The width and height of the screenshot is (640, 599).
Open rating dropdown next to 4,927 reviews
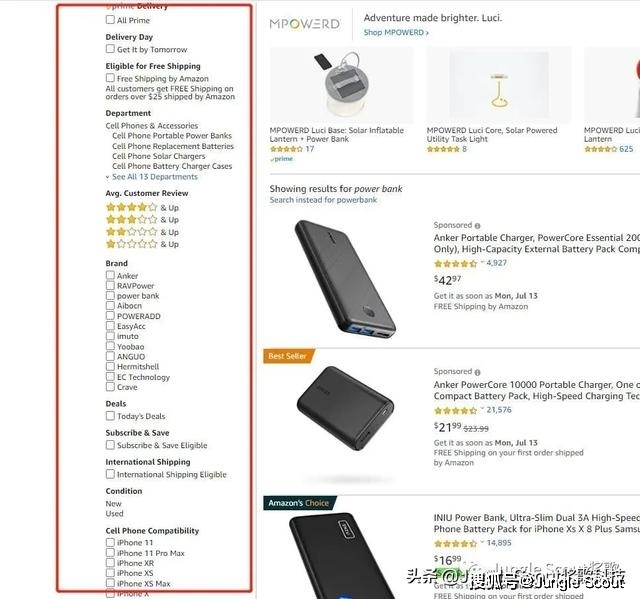coord(482,262)
